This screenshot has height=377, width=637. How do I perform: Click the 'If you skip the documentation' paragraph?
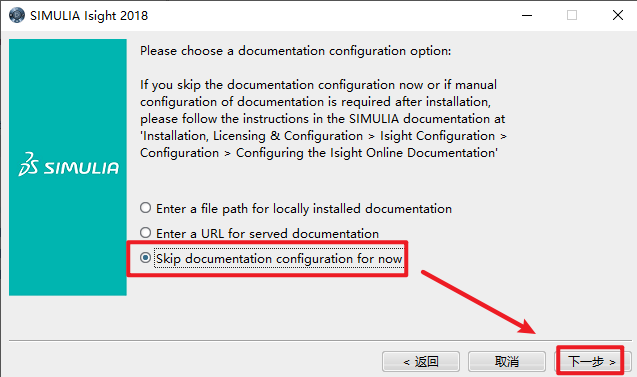click(x=323, y=119)
